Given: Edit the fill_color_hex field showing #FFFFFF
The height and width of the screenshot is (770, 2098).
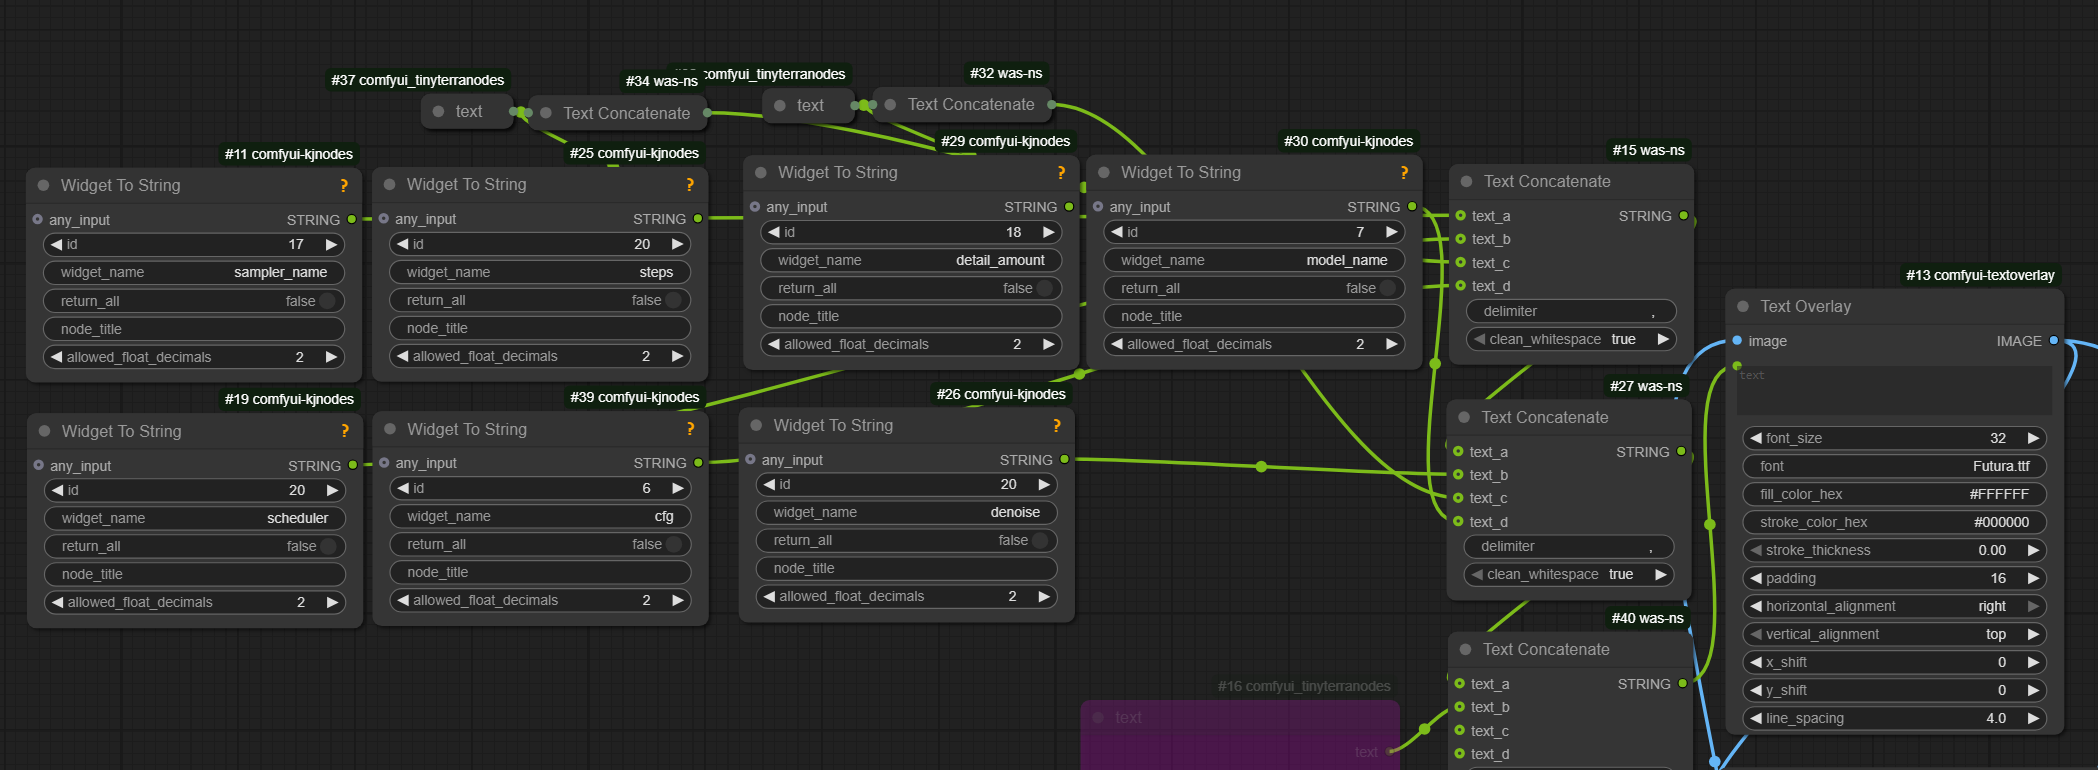Looking at the screenshot, I should pyautogui.click(x=1894, y=494).
